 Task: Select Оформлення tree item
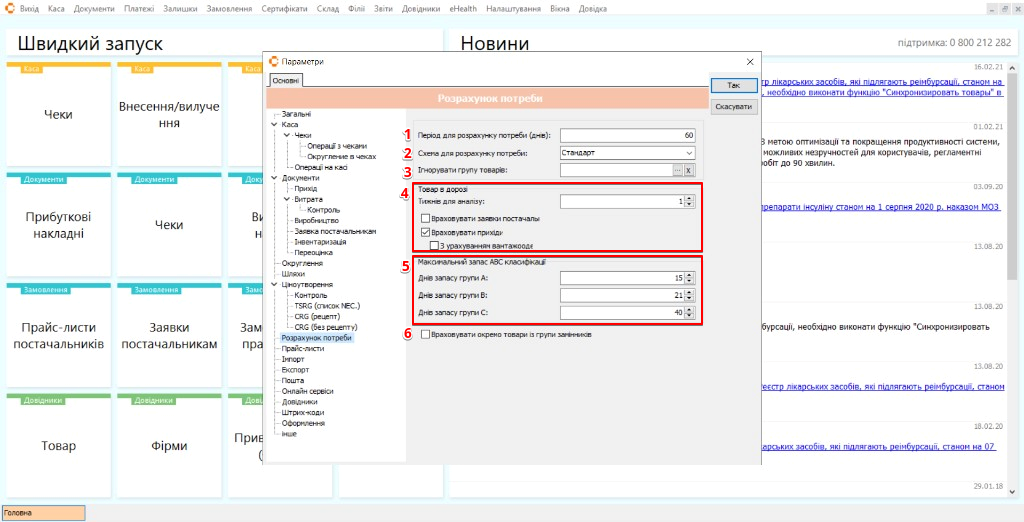[303, 423]
